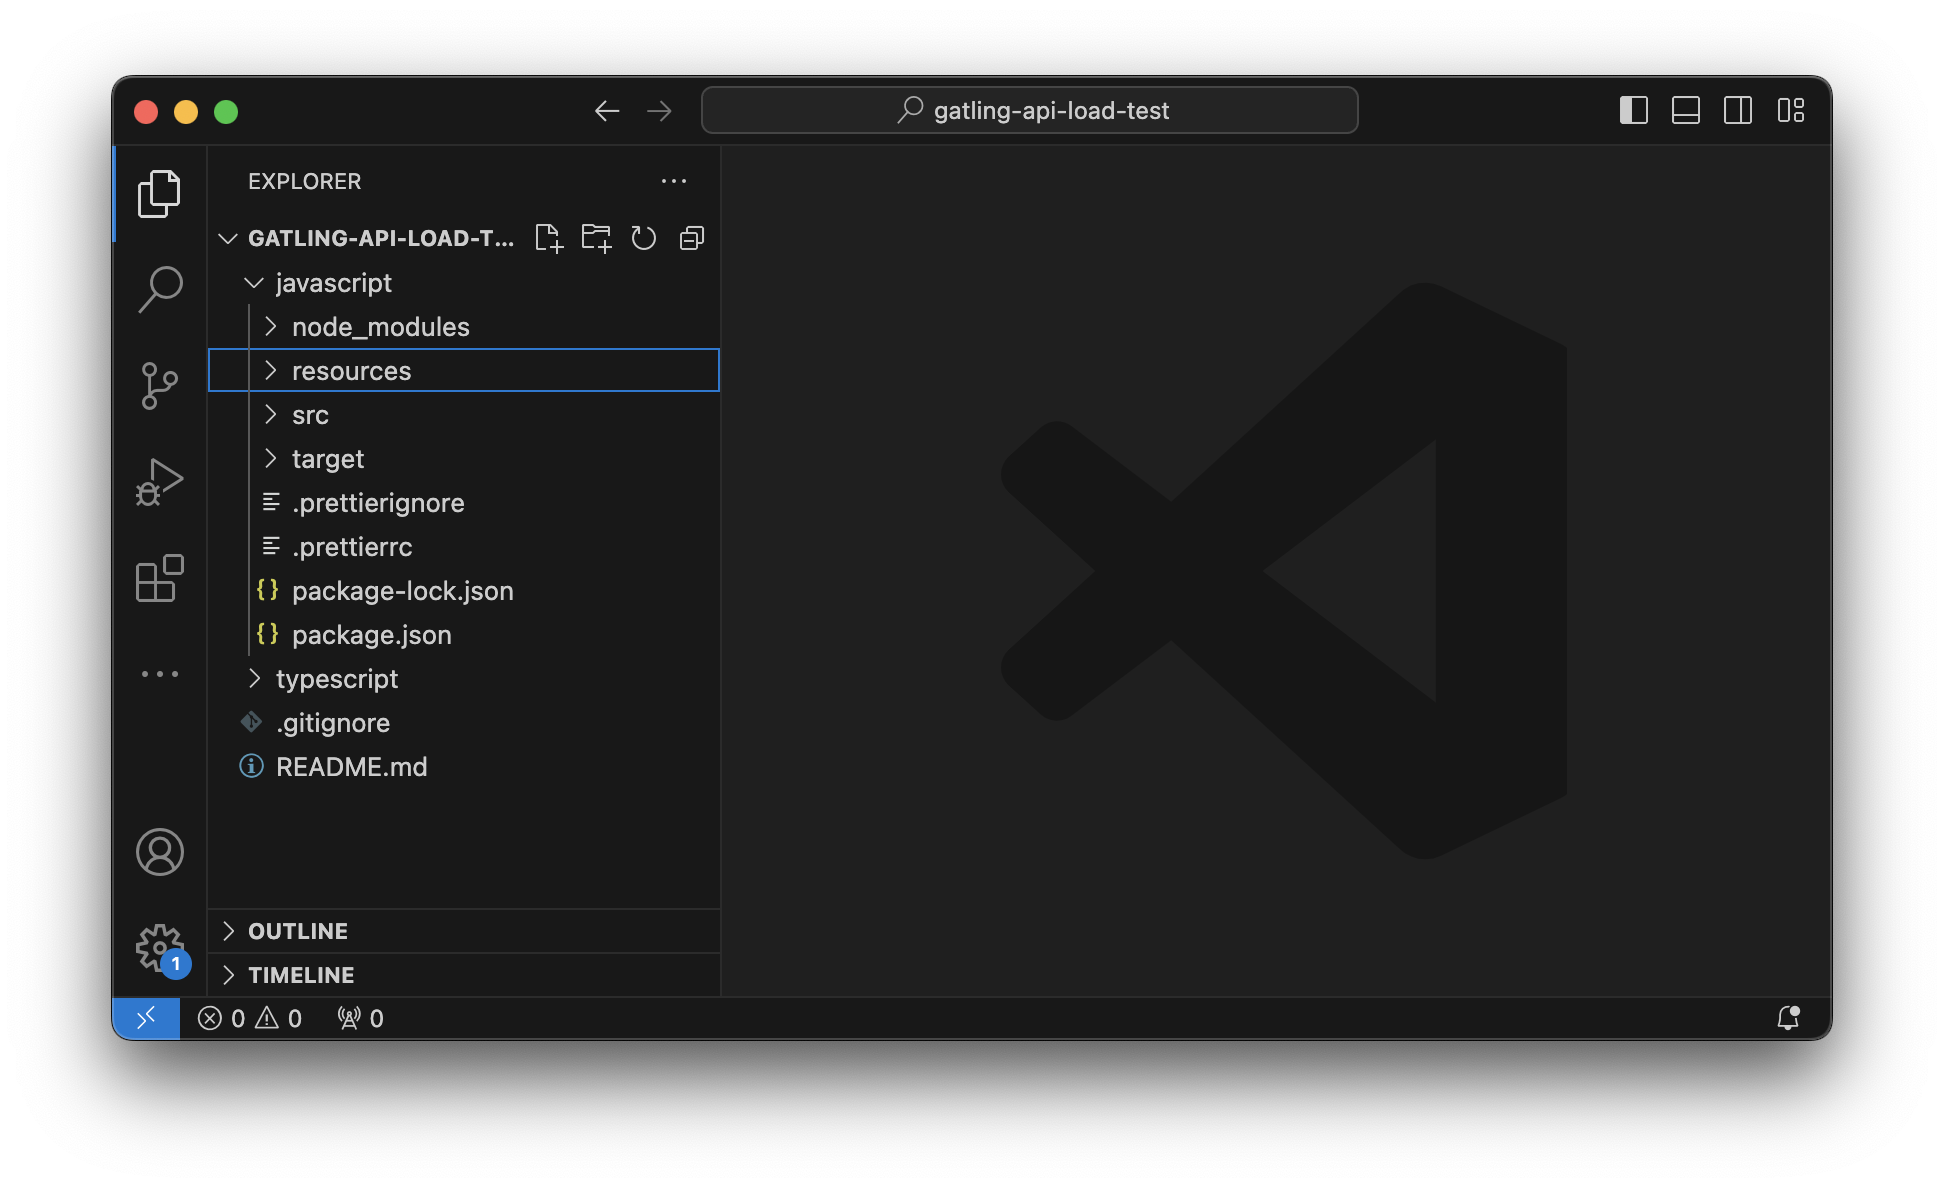This screenshot has height=1188, width=1944.
Task: Click the gatling-api-load-test search box
Action: pyautogui.click(x=1030, y=110)
